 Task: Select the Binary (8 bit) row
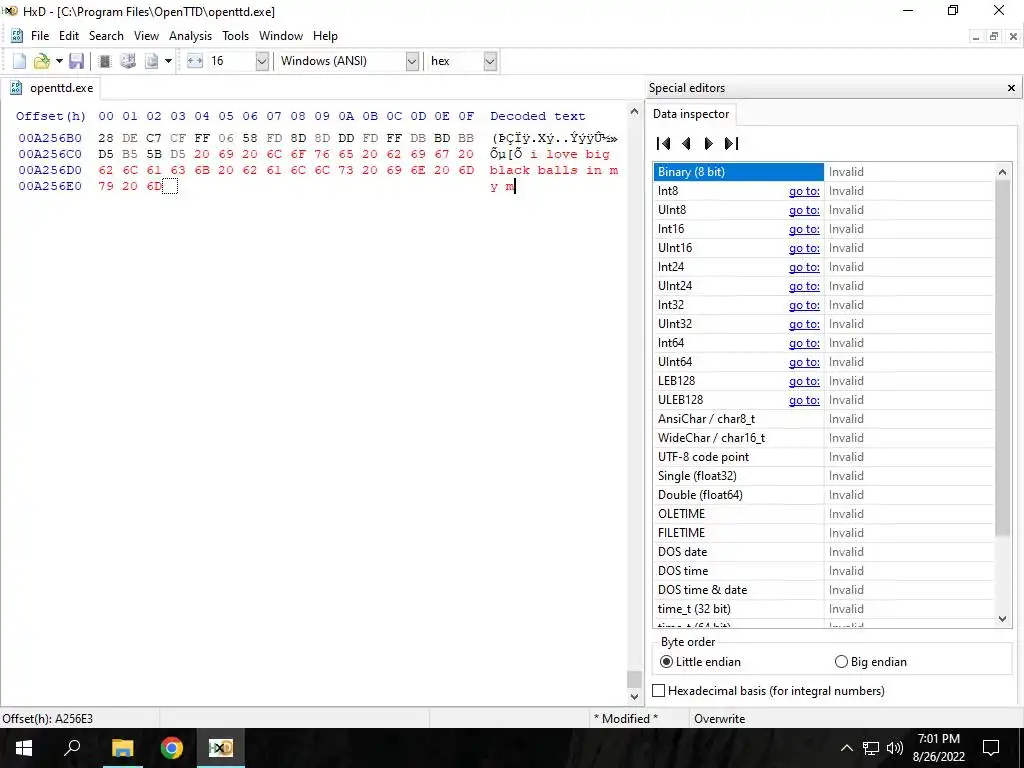tap(823, 172)
